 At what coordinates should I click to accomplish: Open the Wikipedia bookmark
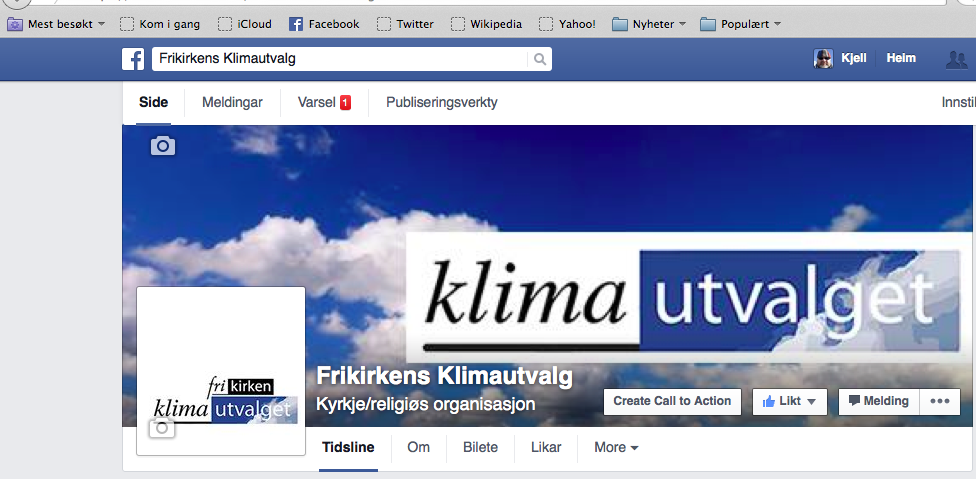coord(486,24)
